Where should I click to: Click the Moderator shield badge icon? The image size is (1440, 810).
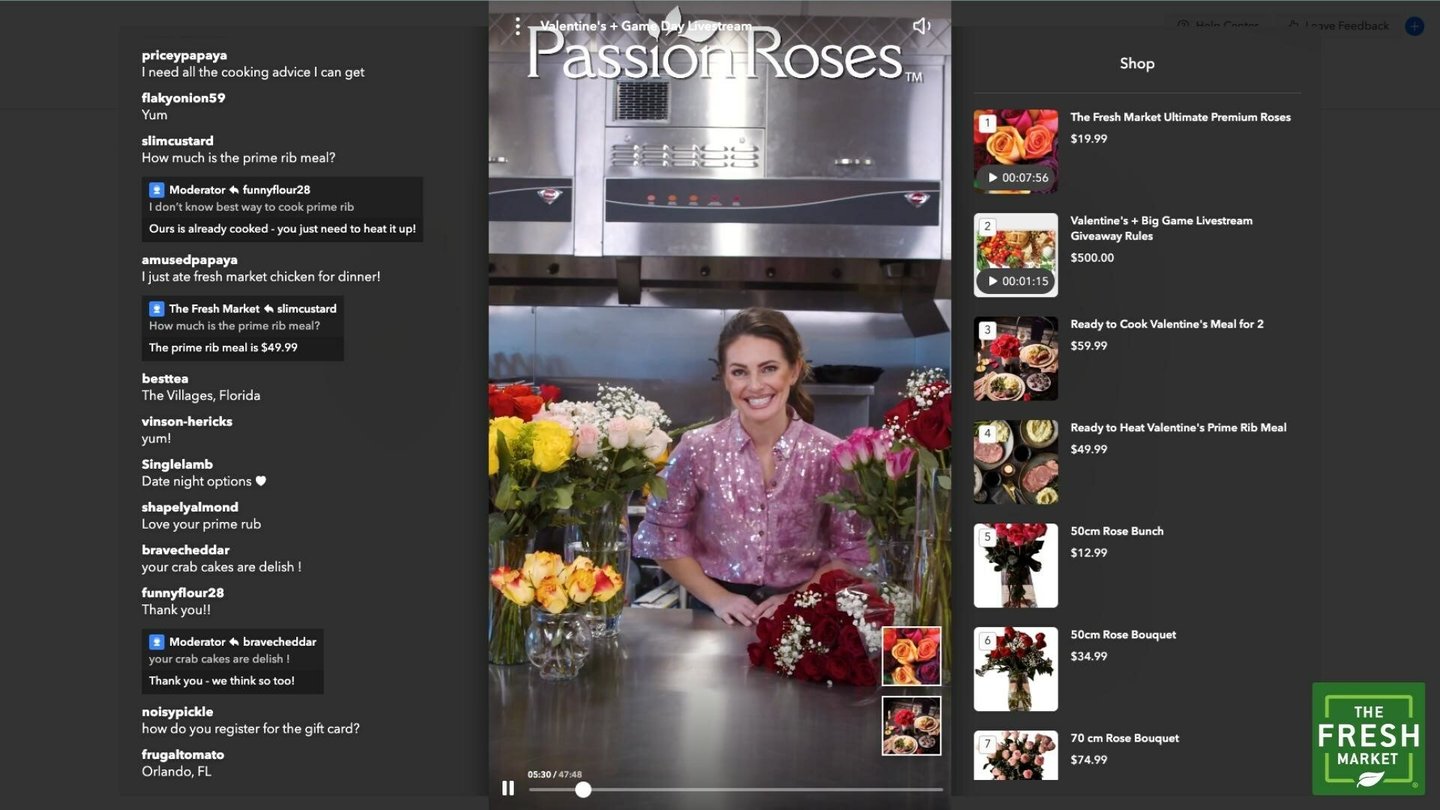155,189
